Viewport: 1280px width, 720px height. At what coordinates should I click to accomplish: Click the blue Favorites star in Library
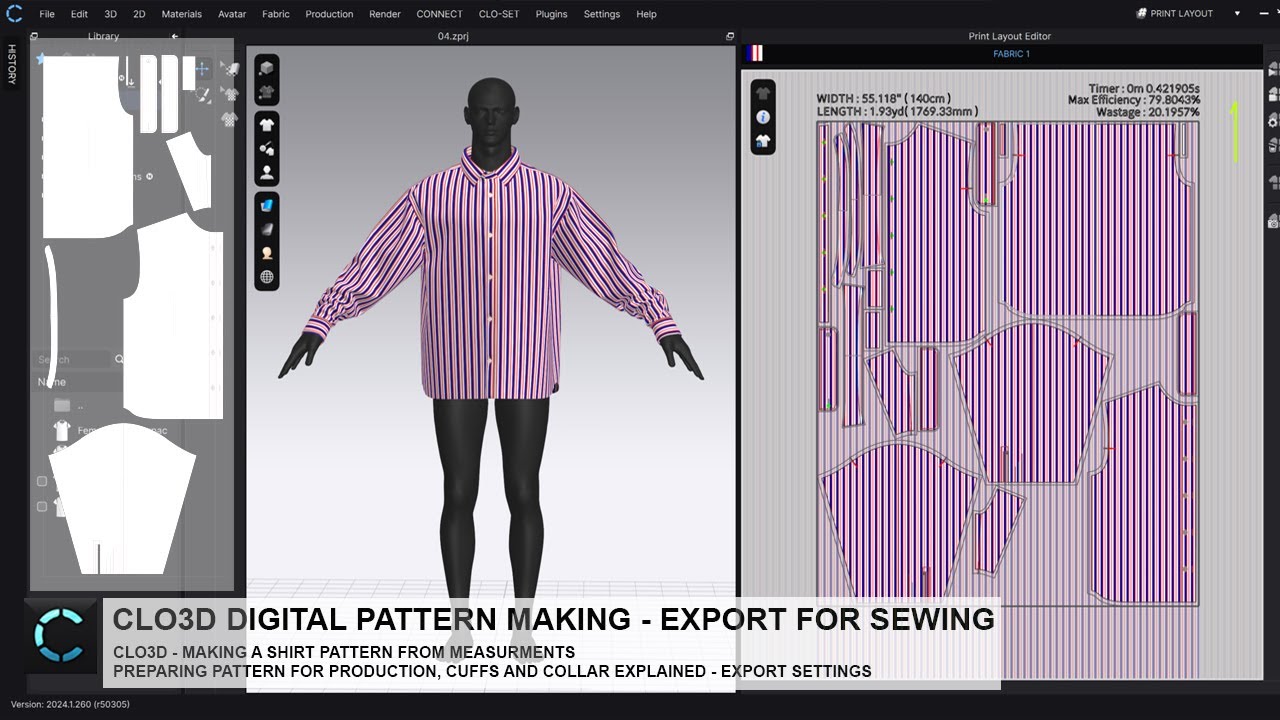pyautogui.click(x=41, y=60)
